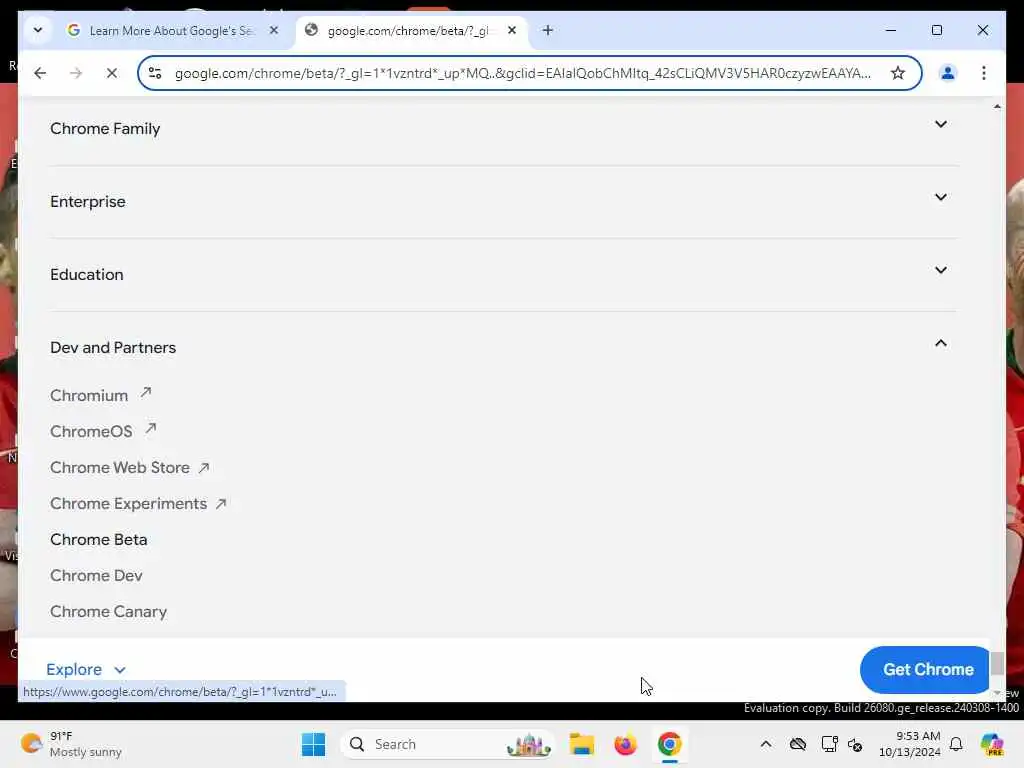Open a new tab
Screen dimensions: 1024x768
[547, 30]
